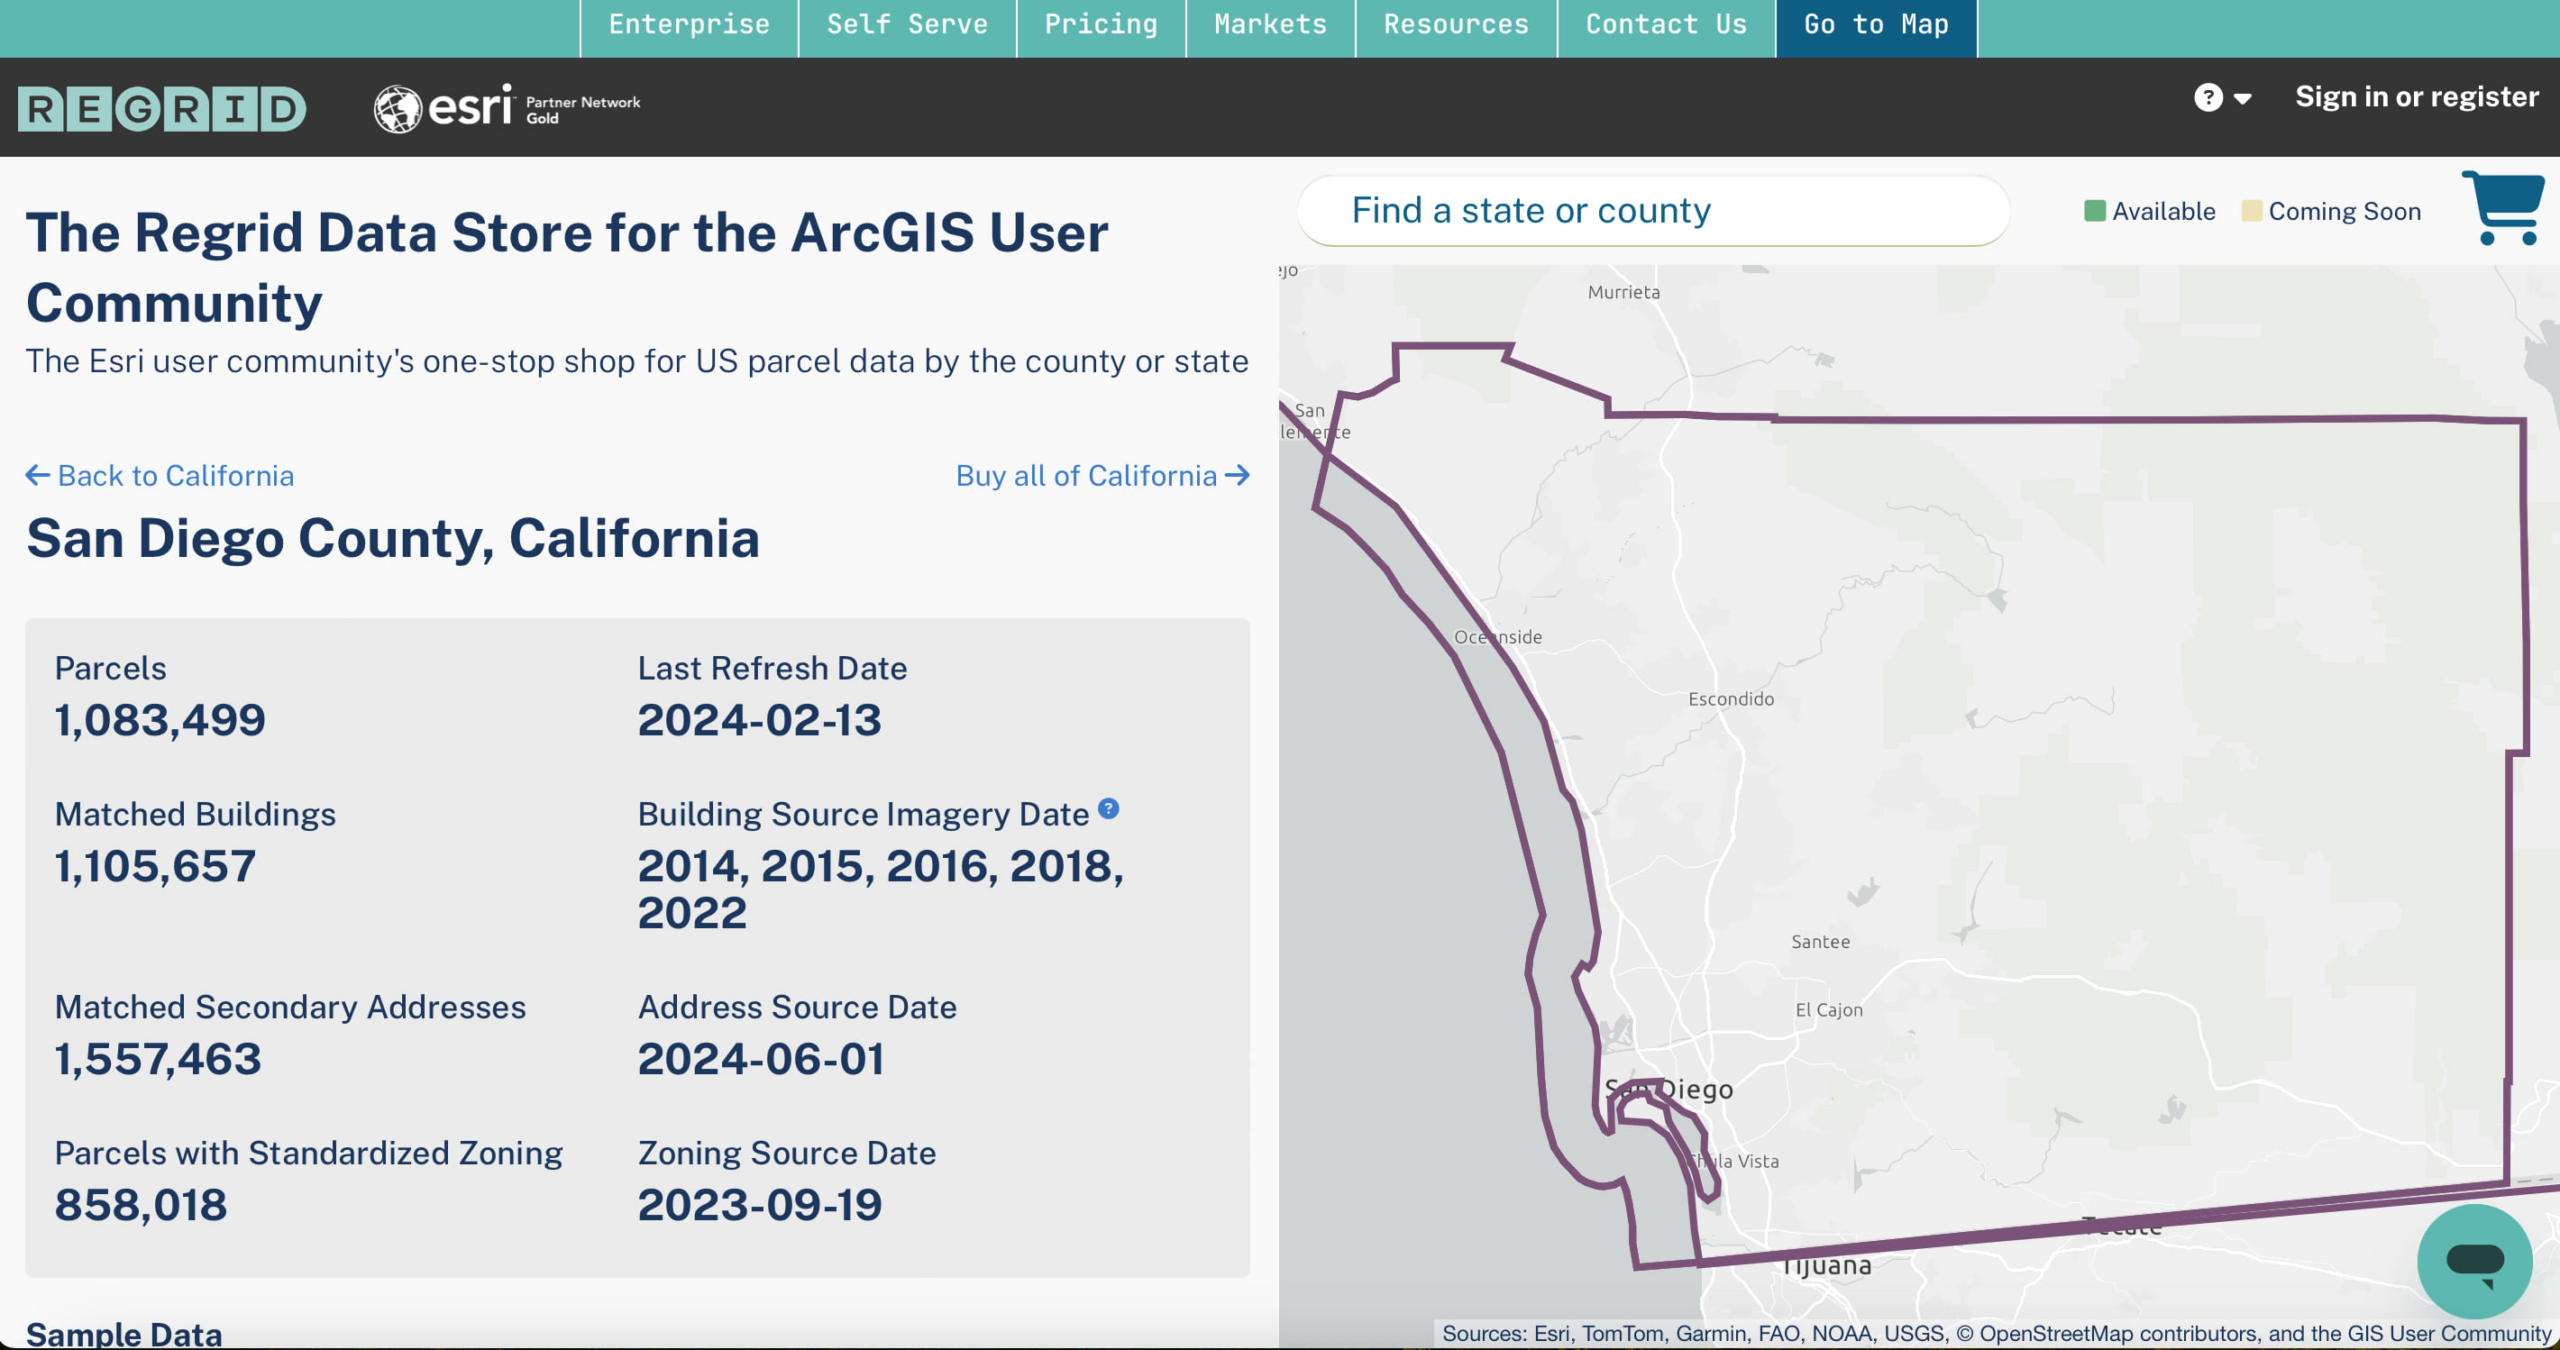2560x1350 pixels.
Task: Open the Markets menu
Action: 1269,24
